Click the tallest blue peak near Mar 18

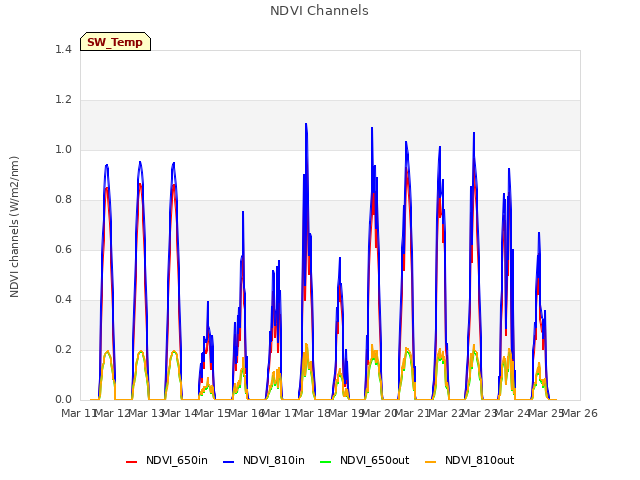click(306, 124)
